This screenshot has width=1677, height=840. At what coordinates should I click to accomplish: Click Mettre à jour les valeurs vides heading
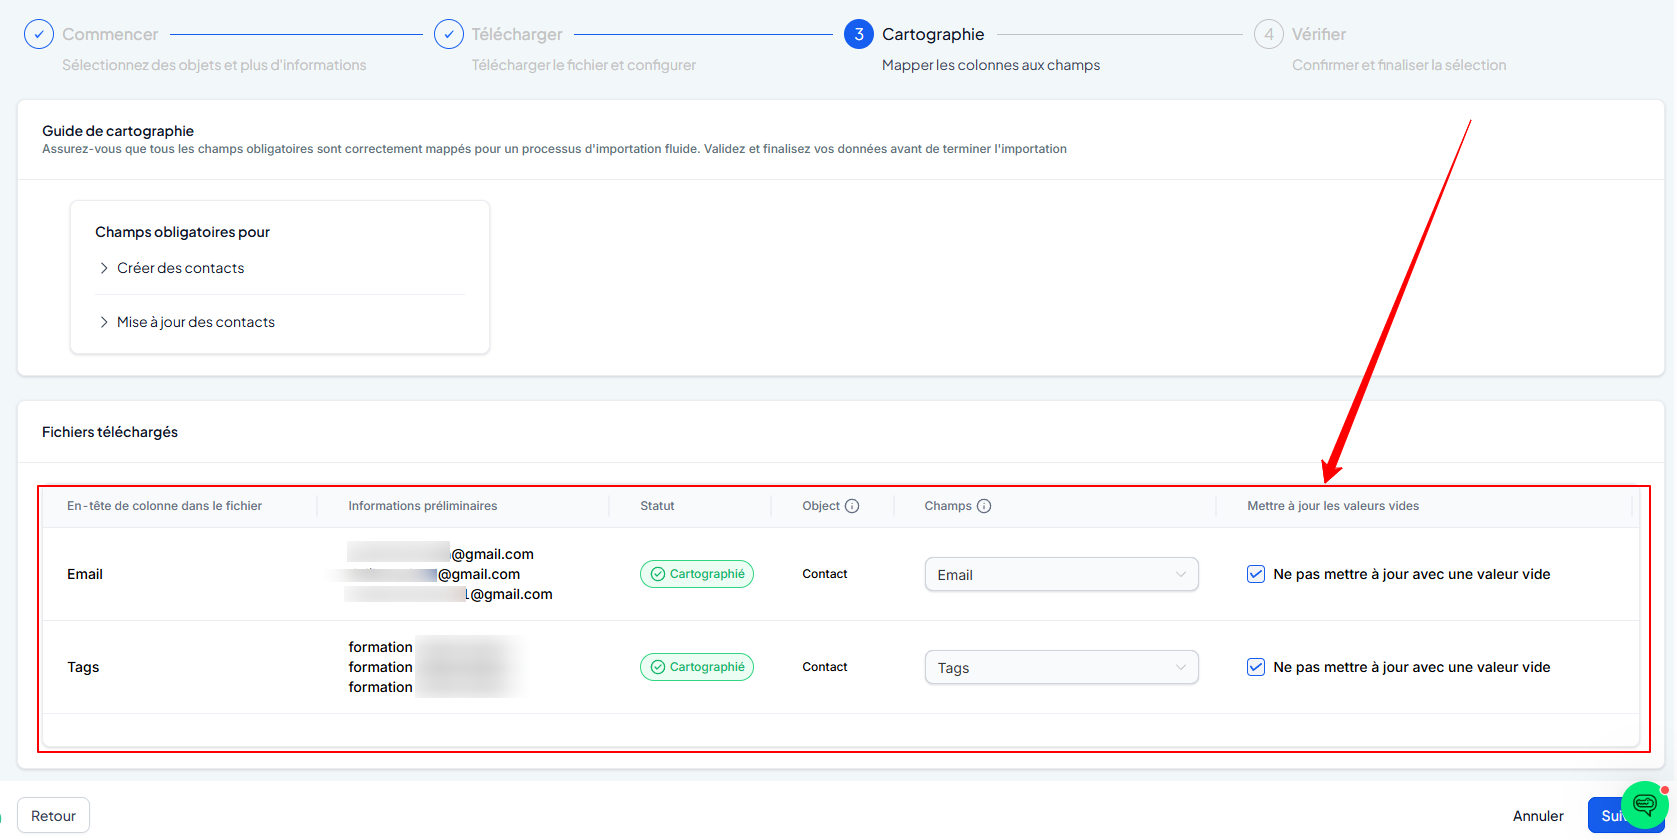[1333, 506]
